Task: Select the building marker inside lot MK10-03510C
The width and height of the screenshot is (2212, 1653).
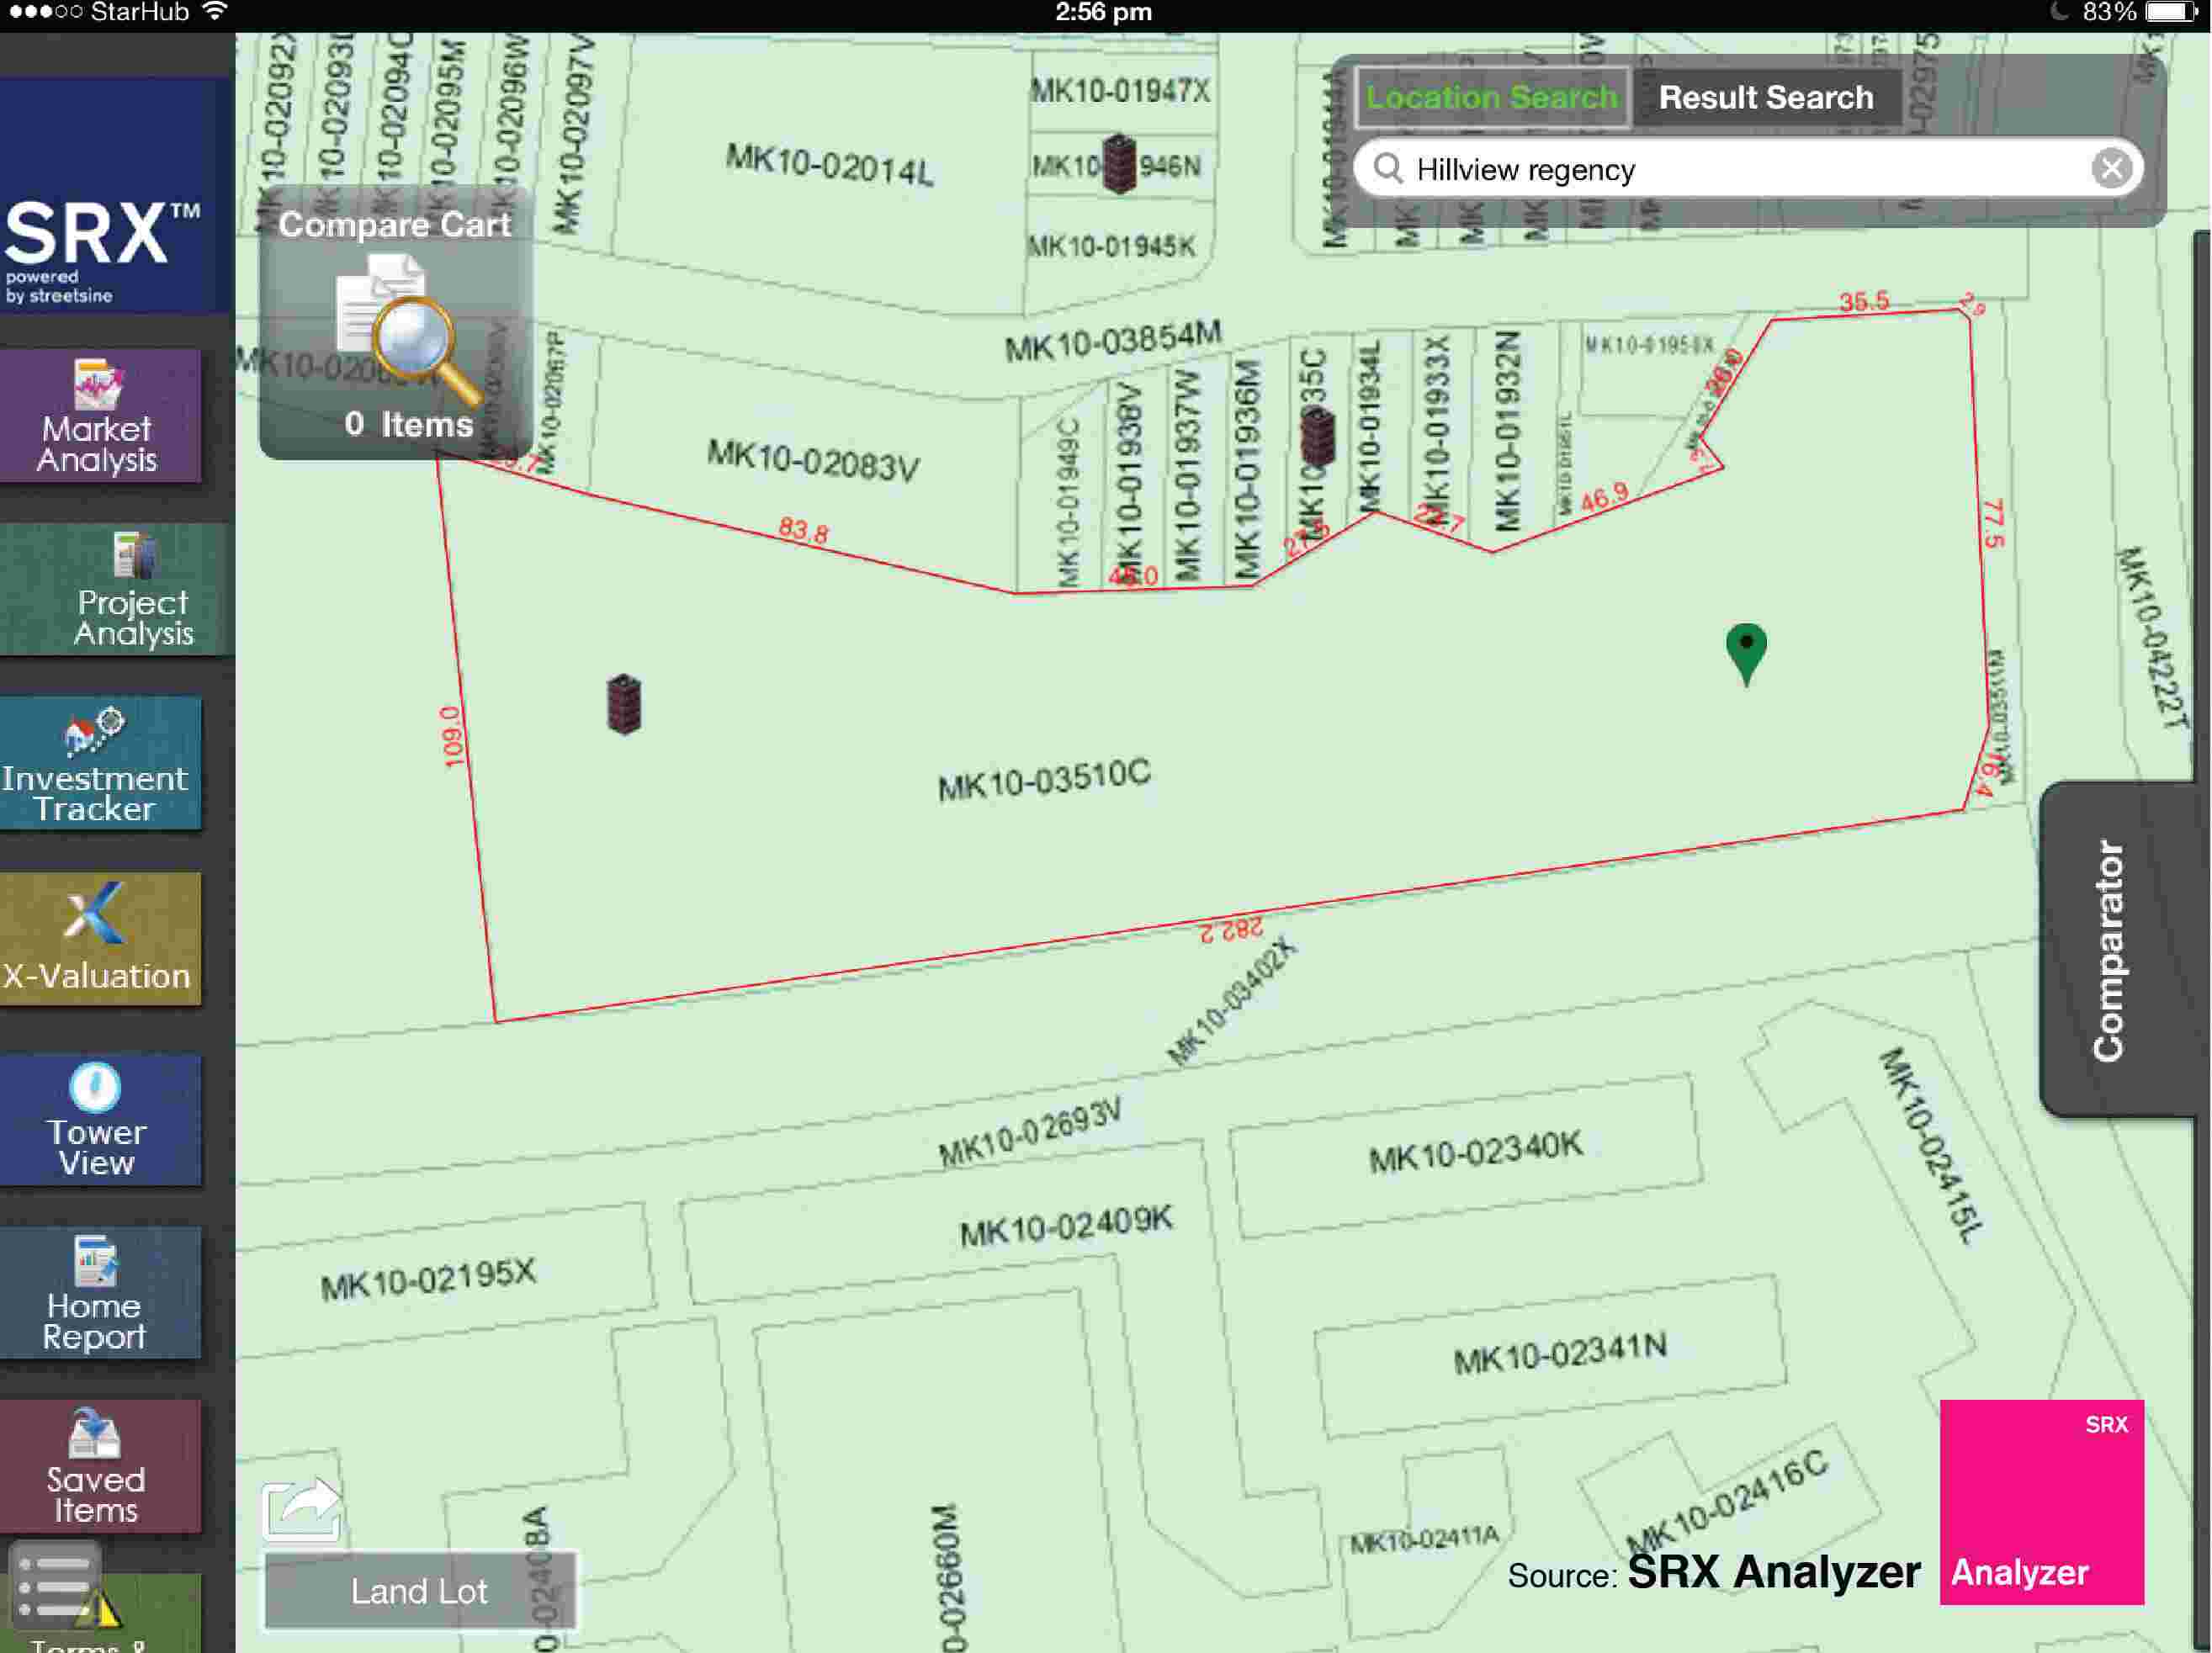Action: [624, 704]
